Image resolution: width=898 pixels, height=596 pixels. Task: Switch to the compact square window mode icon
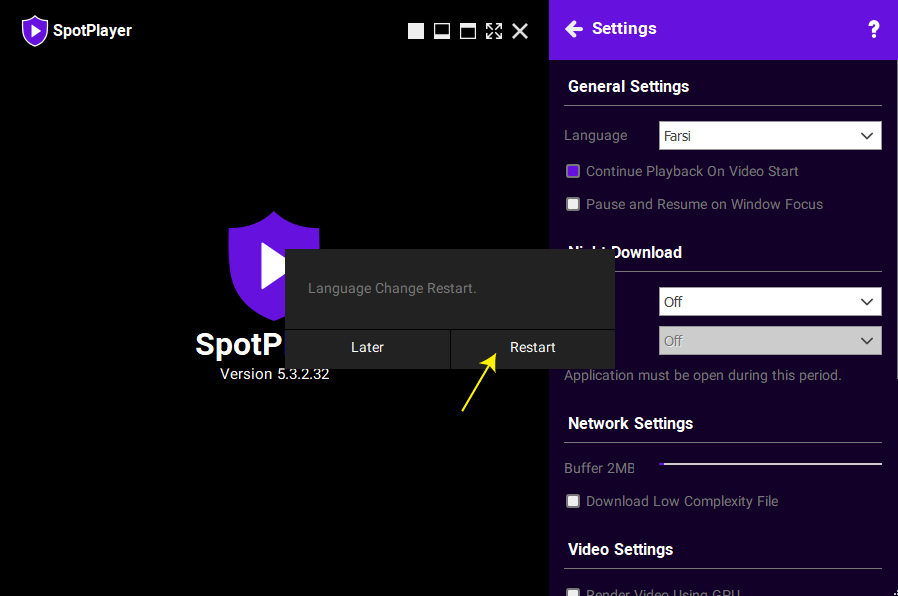416,31
